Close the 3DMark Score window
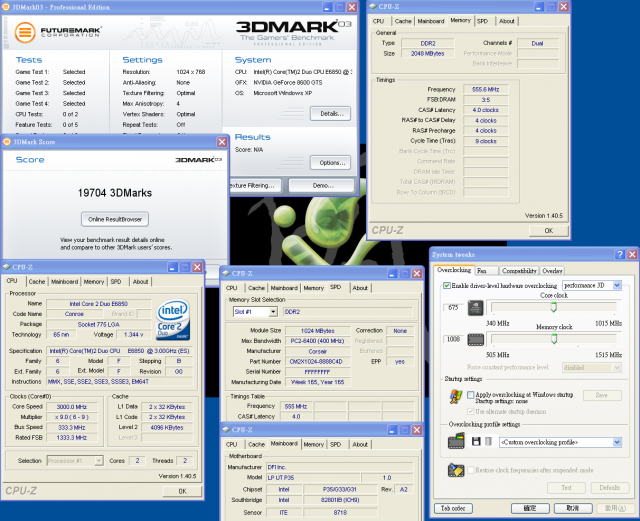 pos(222,142)
